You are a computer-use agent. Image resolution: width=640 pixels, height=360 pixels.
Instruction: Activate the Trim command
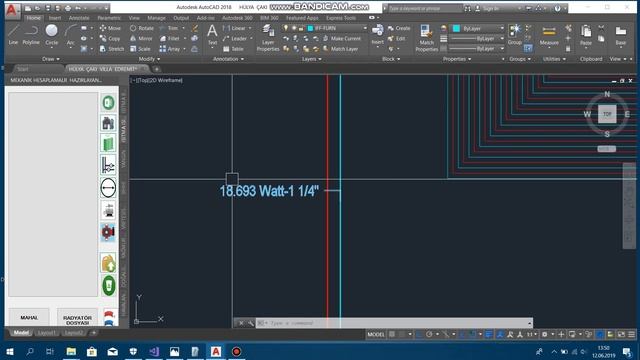coord(169,28)
